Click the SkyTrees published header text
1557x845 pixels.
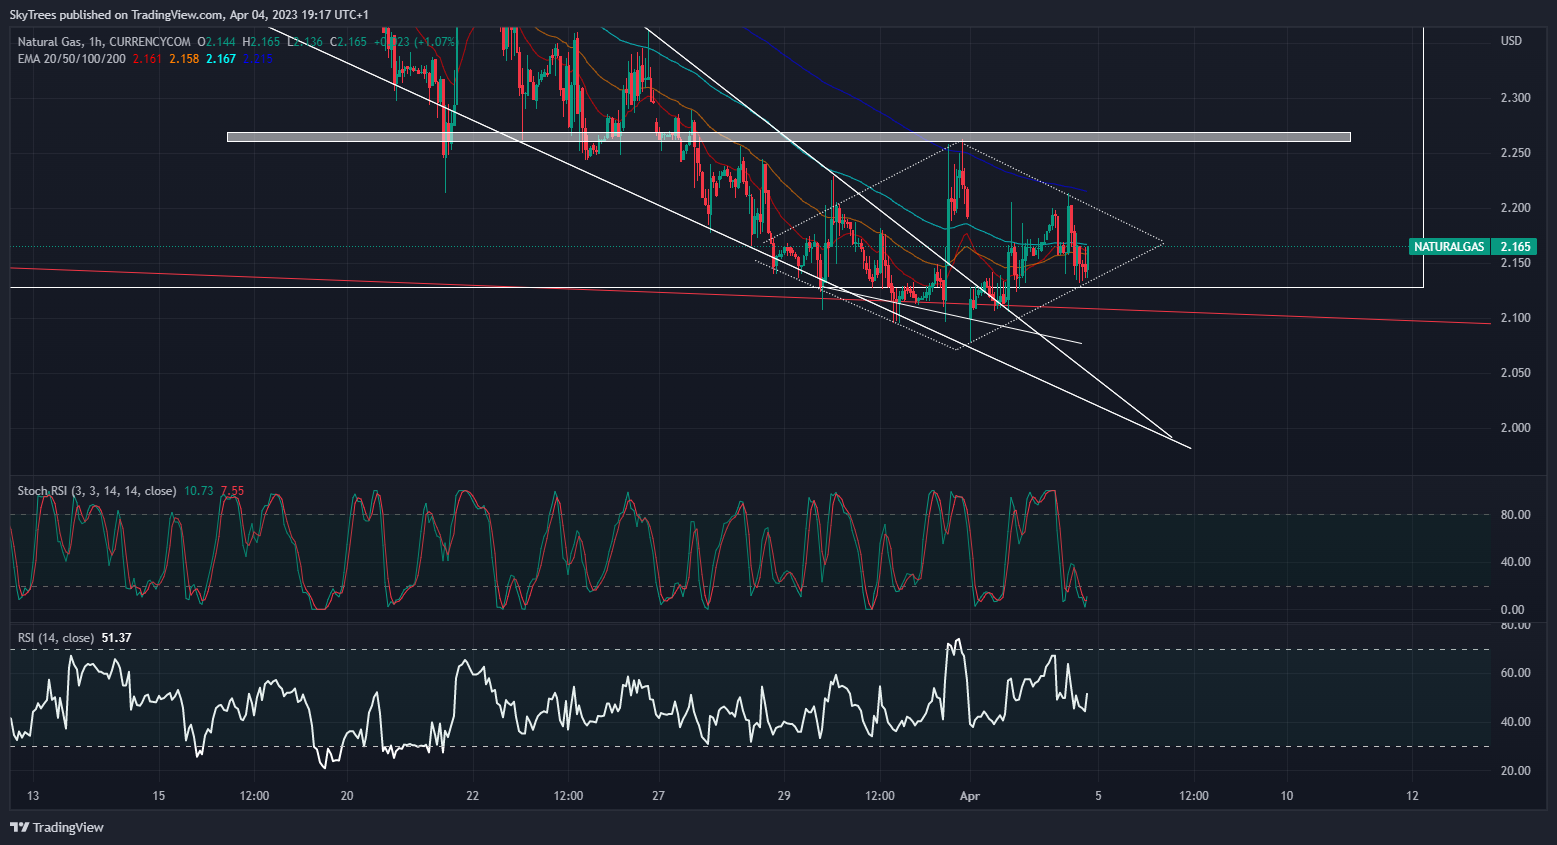(x=189, y=15)
